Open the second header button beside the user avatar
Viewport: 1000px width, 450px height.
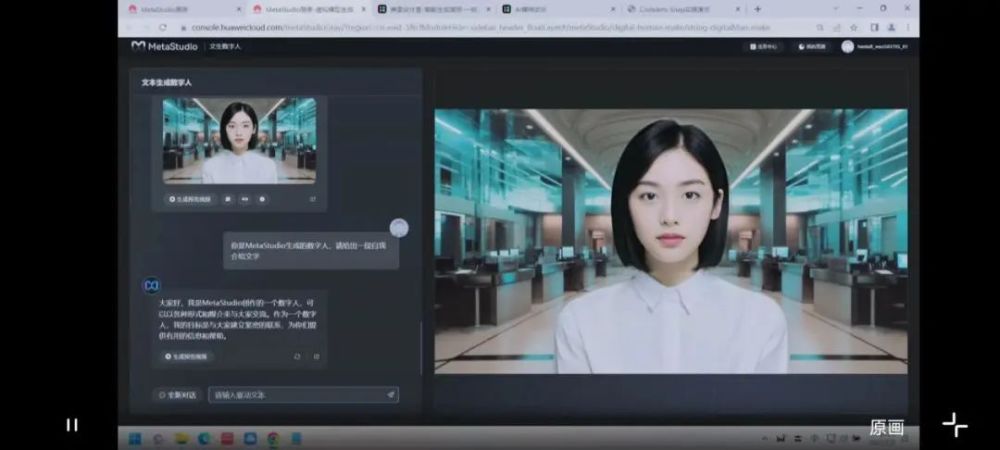[x=812, y=47]
